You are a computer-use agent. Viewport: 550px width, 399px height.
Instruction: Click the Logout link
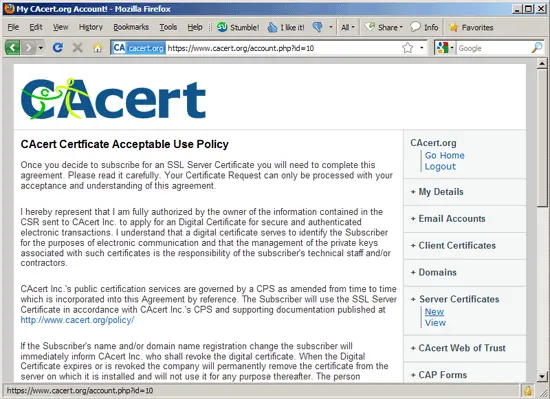(440, 167)
